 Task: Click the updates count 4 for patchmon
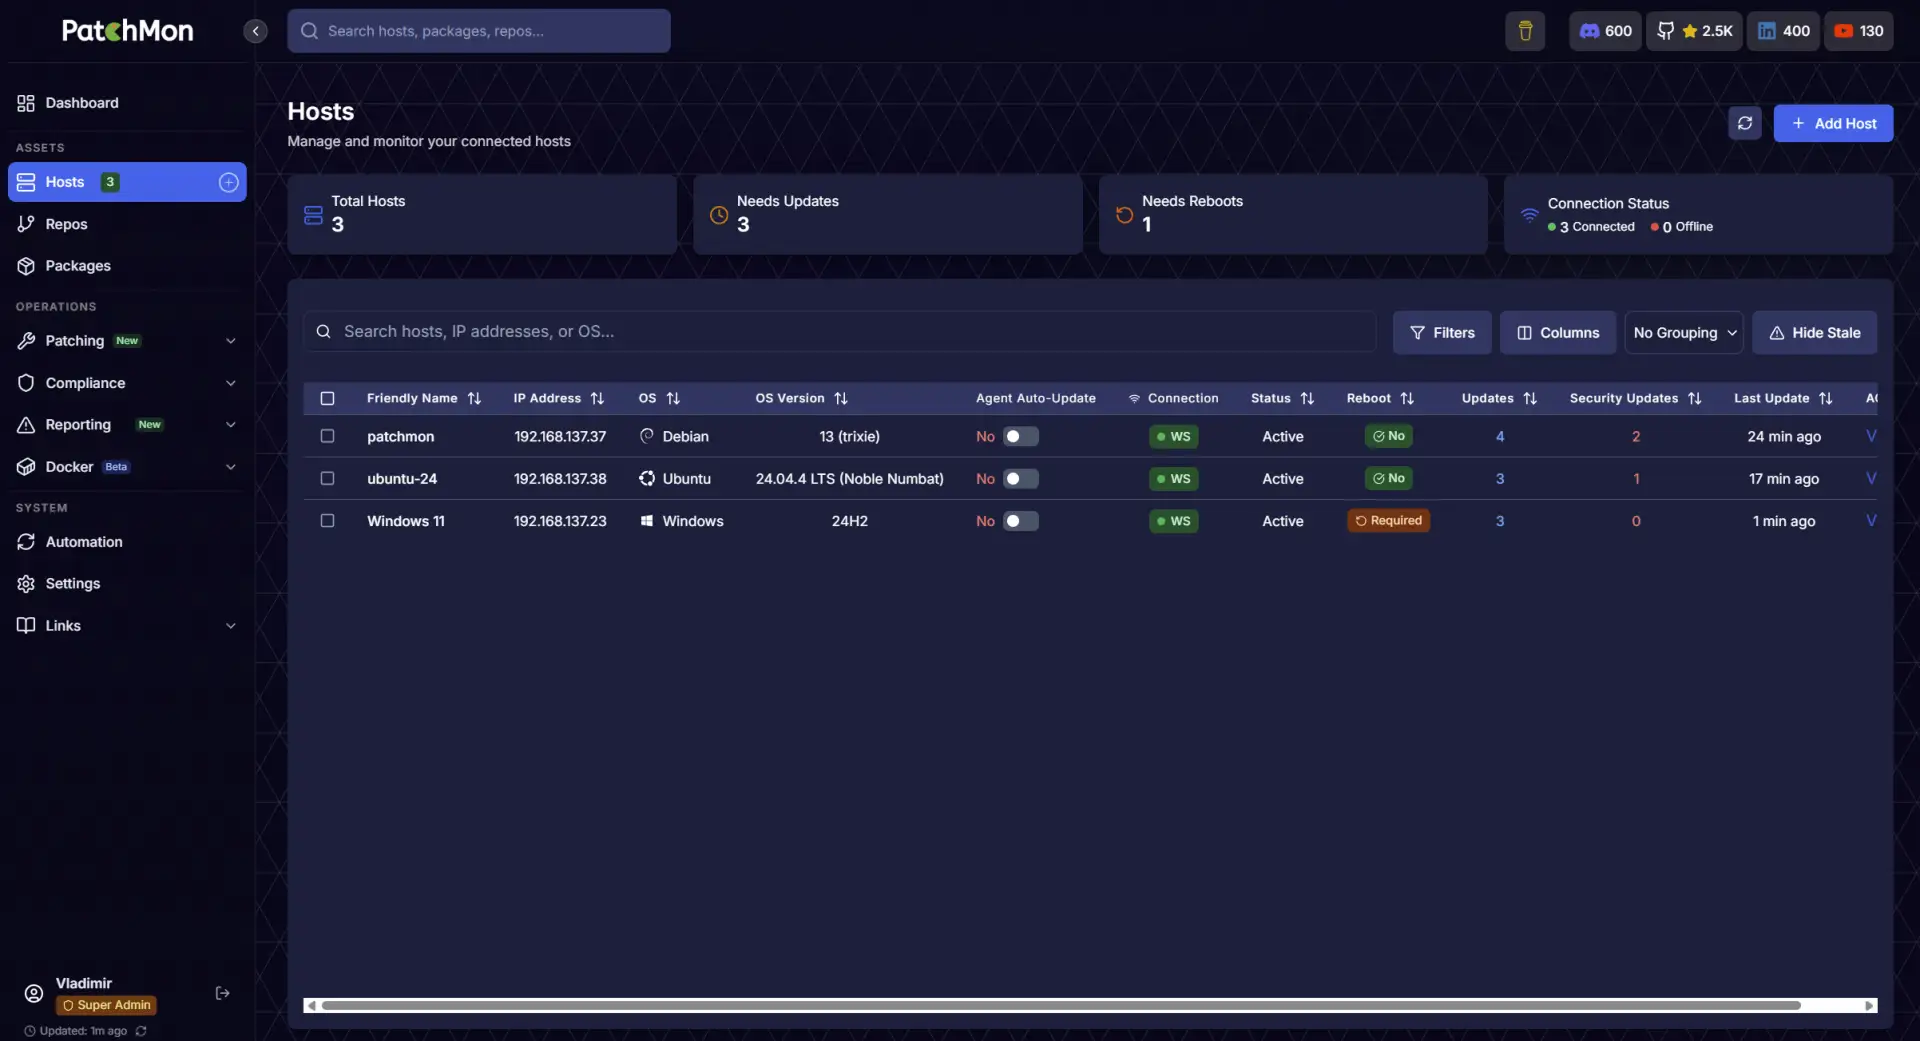coord(1500,437)
